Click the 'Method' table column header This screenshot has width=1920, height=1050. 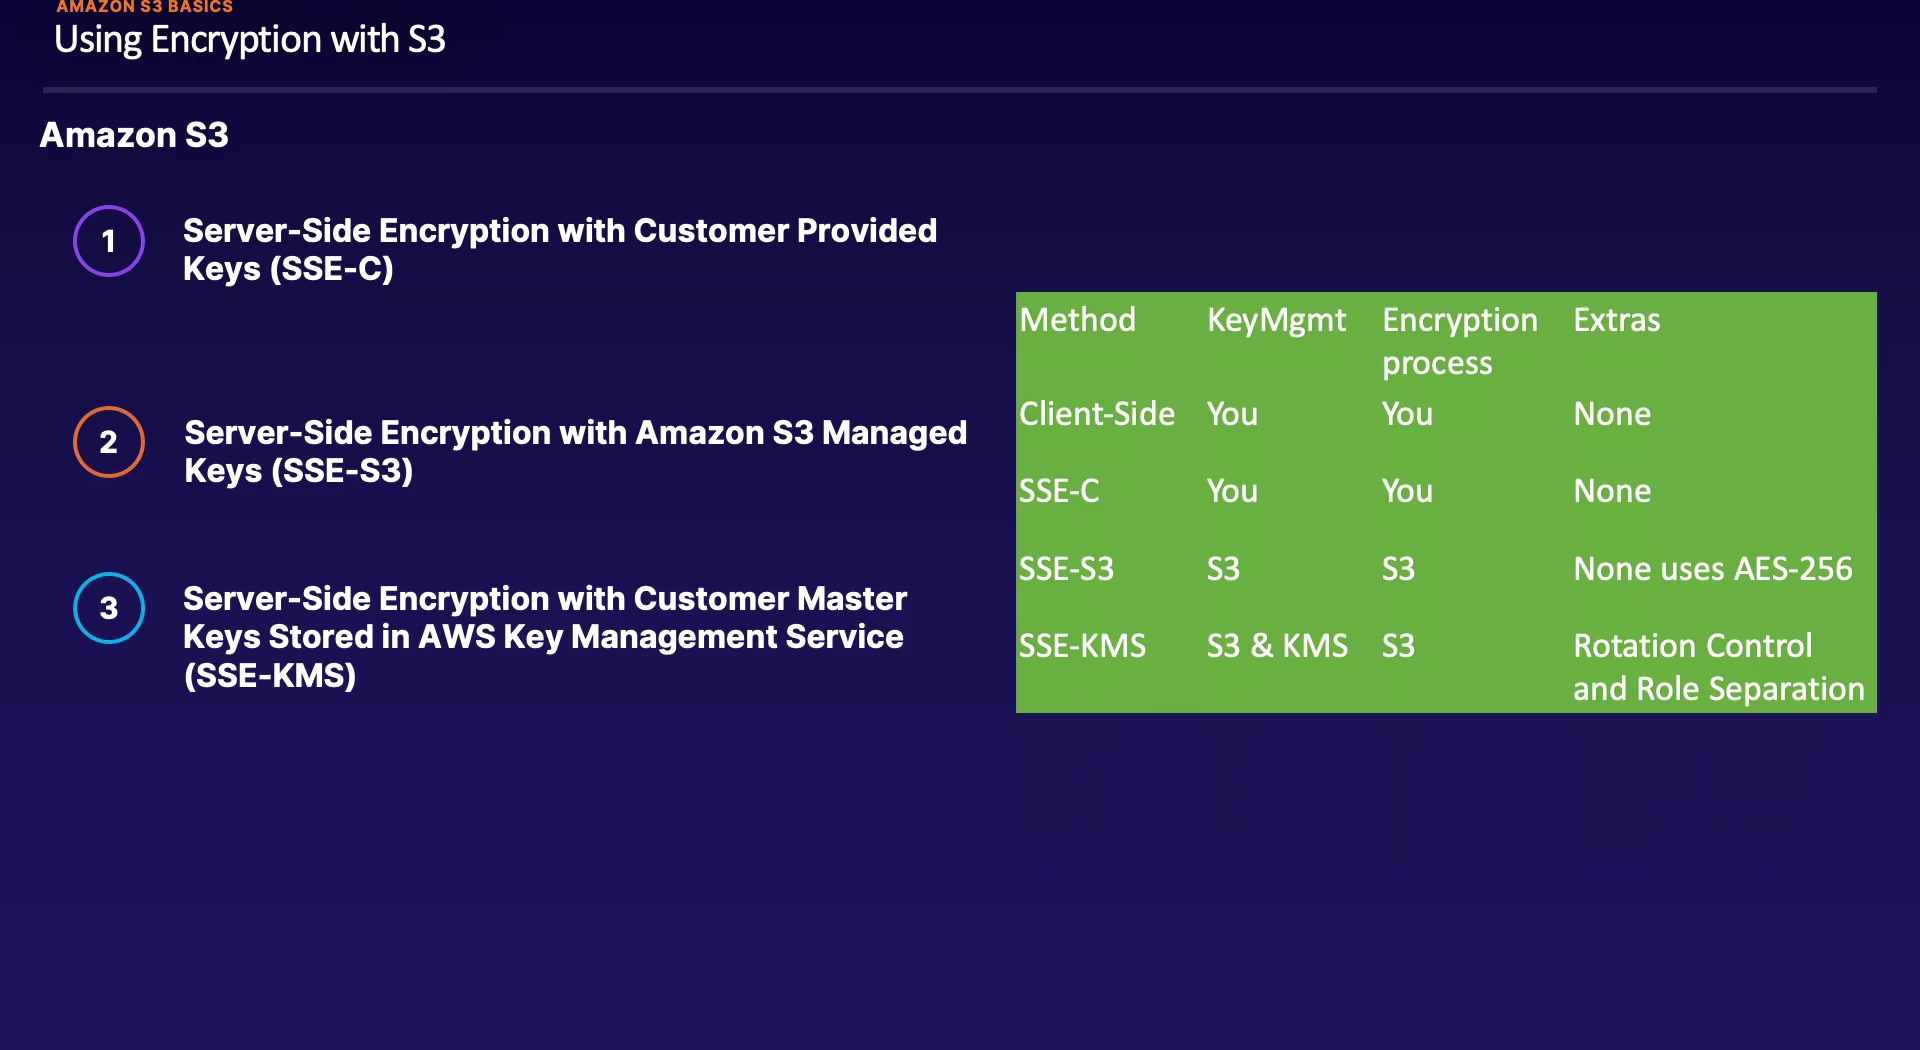pyautogui.click(x=1077, y=320)
